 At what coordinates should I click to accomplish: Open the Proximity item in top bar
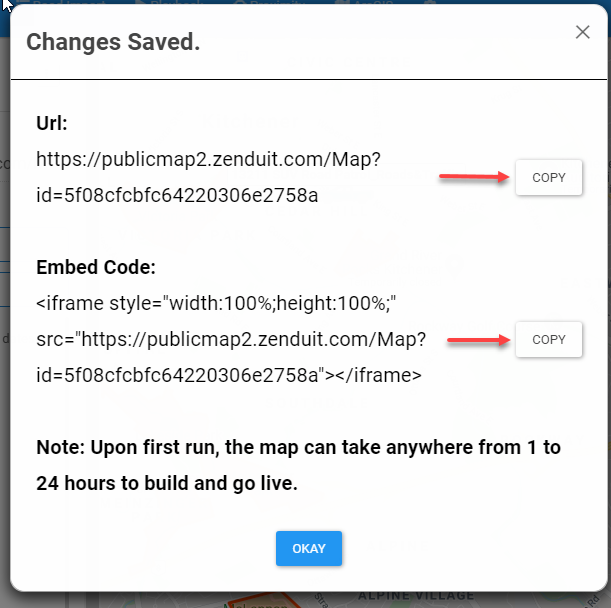269,2
